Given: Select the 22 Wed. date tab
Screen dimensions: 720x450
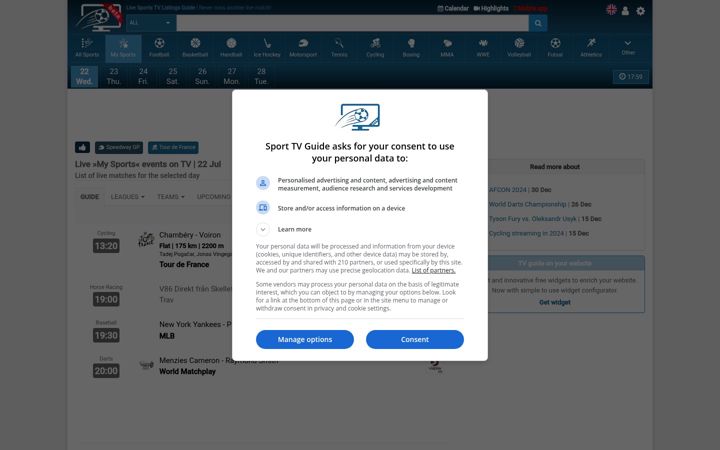Looking at the screenshot, I should click(x=84, y=76).
